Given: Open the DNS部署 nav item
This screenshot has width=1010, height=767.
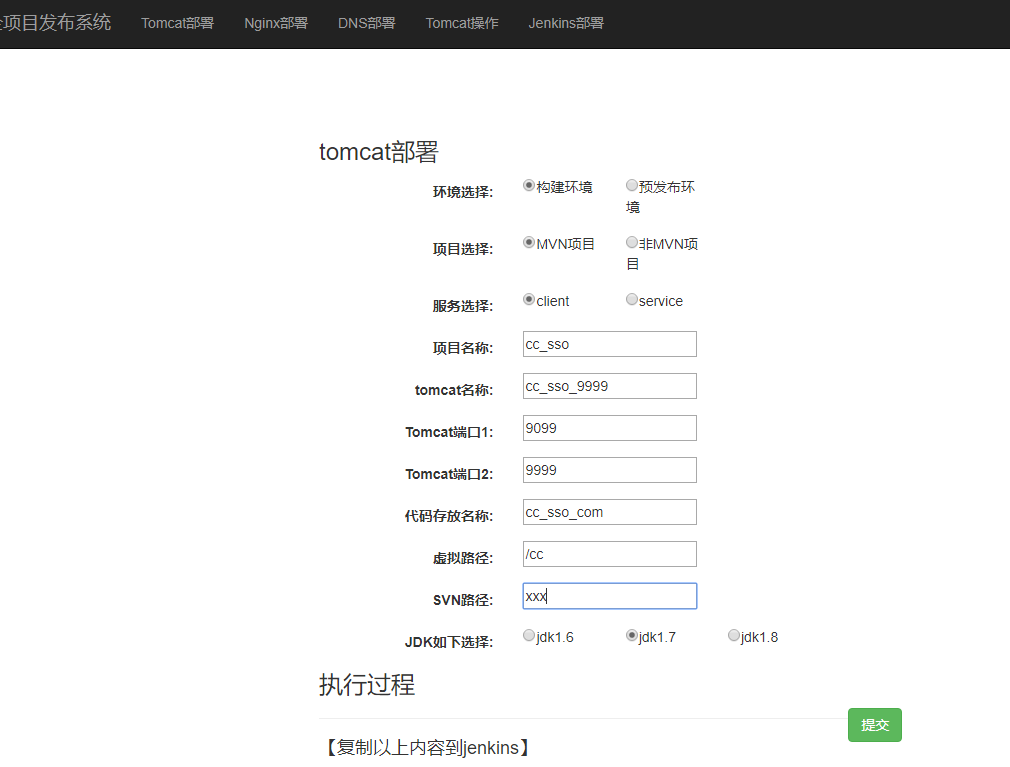Looking at the screenshot, I should (x=367, y=23).
